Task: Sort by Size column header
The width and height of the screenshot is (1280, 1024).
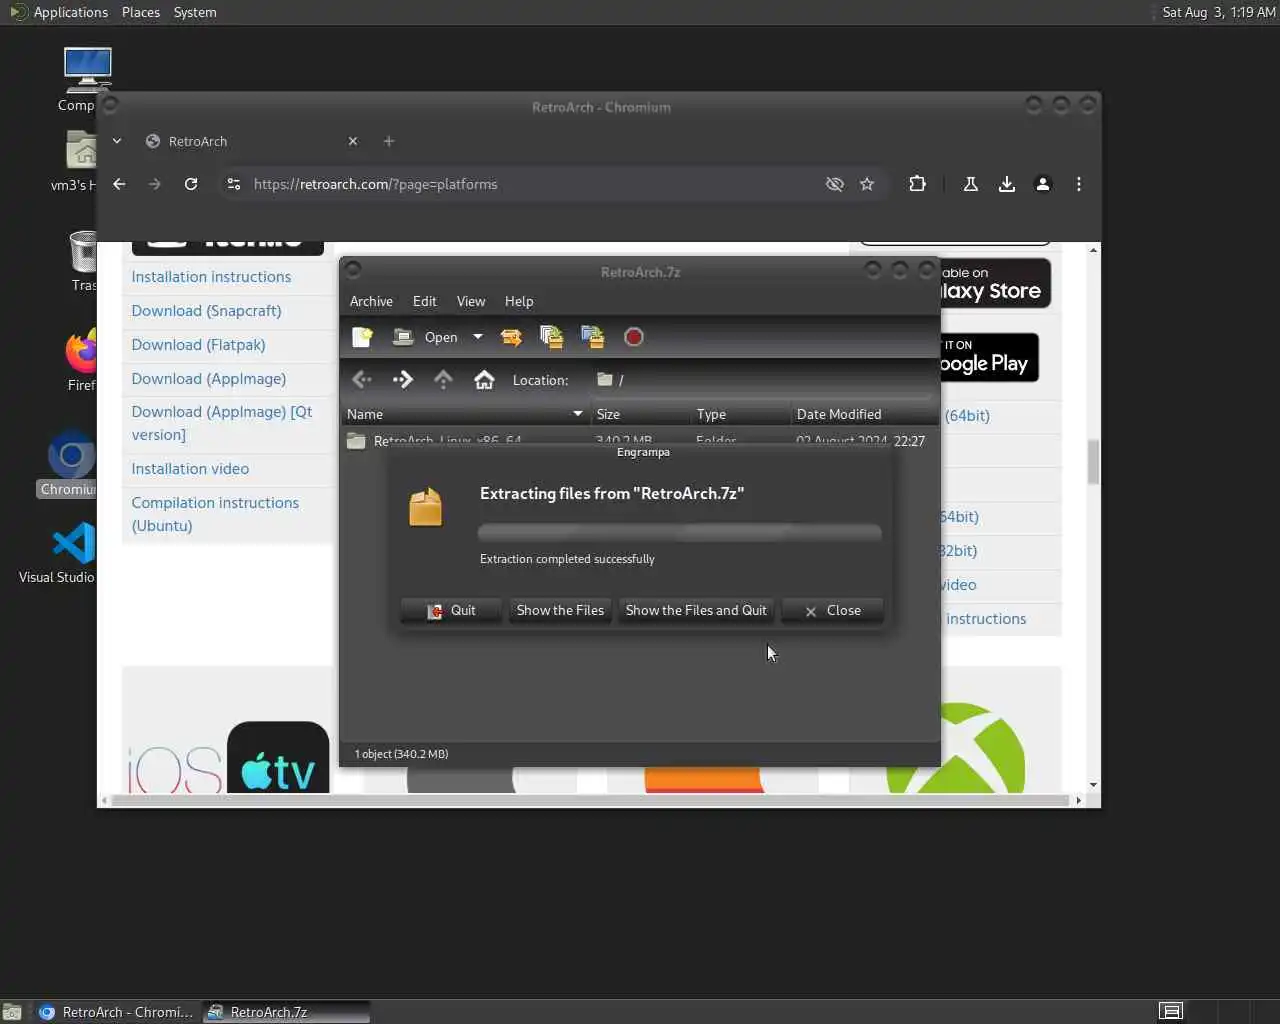Action: tap(640, 414)
